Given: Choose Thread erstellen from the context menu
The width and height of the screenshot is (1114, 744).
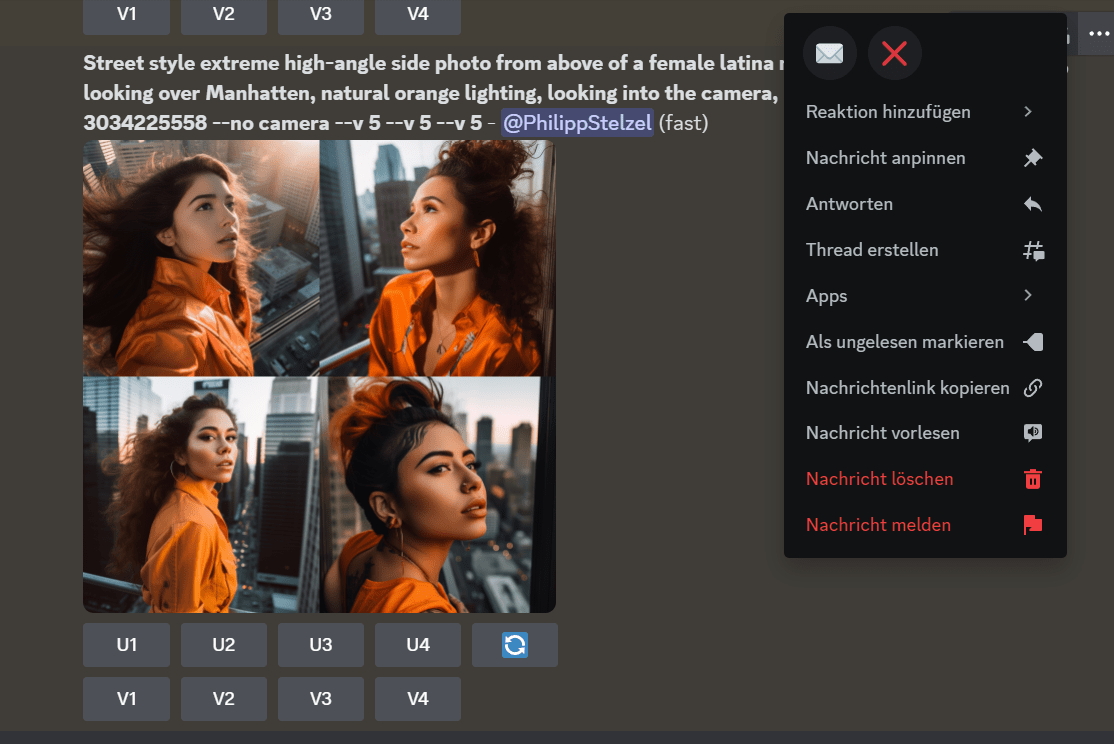Looking at the screenshot, I should tap(872, 249).
